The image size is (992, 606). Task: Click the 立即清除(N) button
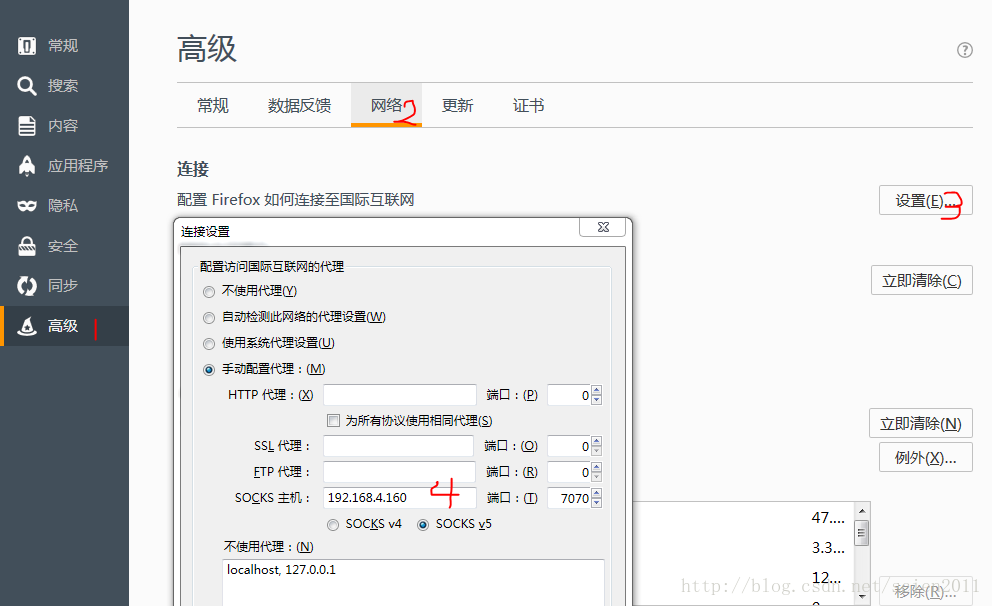pos(921,423)
